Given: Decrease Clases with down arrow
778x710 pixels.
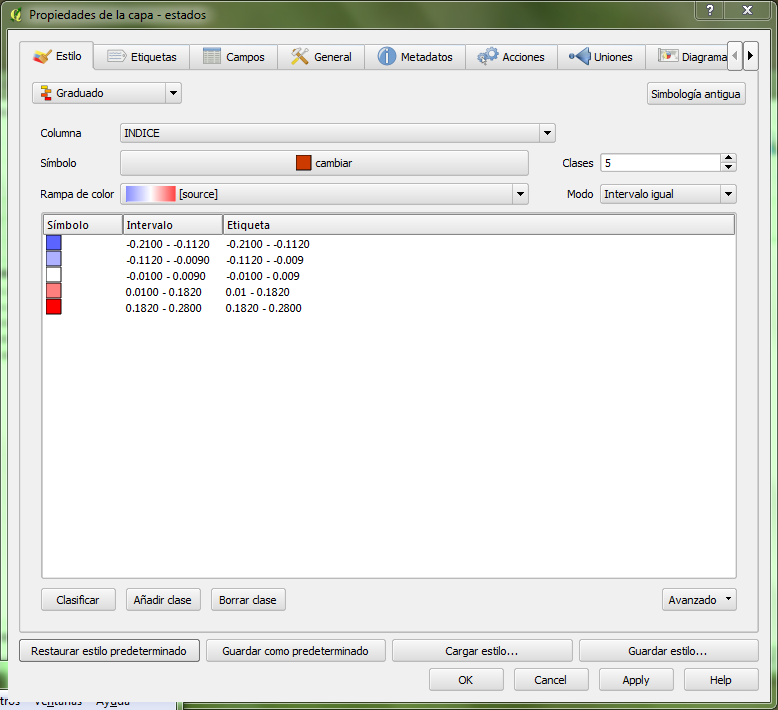Looking at the screenshot, I should [728, 167].
